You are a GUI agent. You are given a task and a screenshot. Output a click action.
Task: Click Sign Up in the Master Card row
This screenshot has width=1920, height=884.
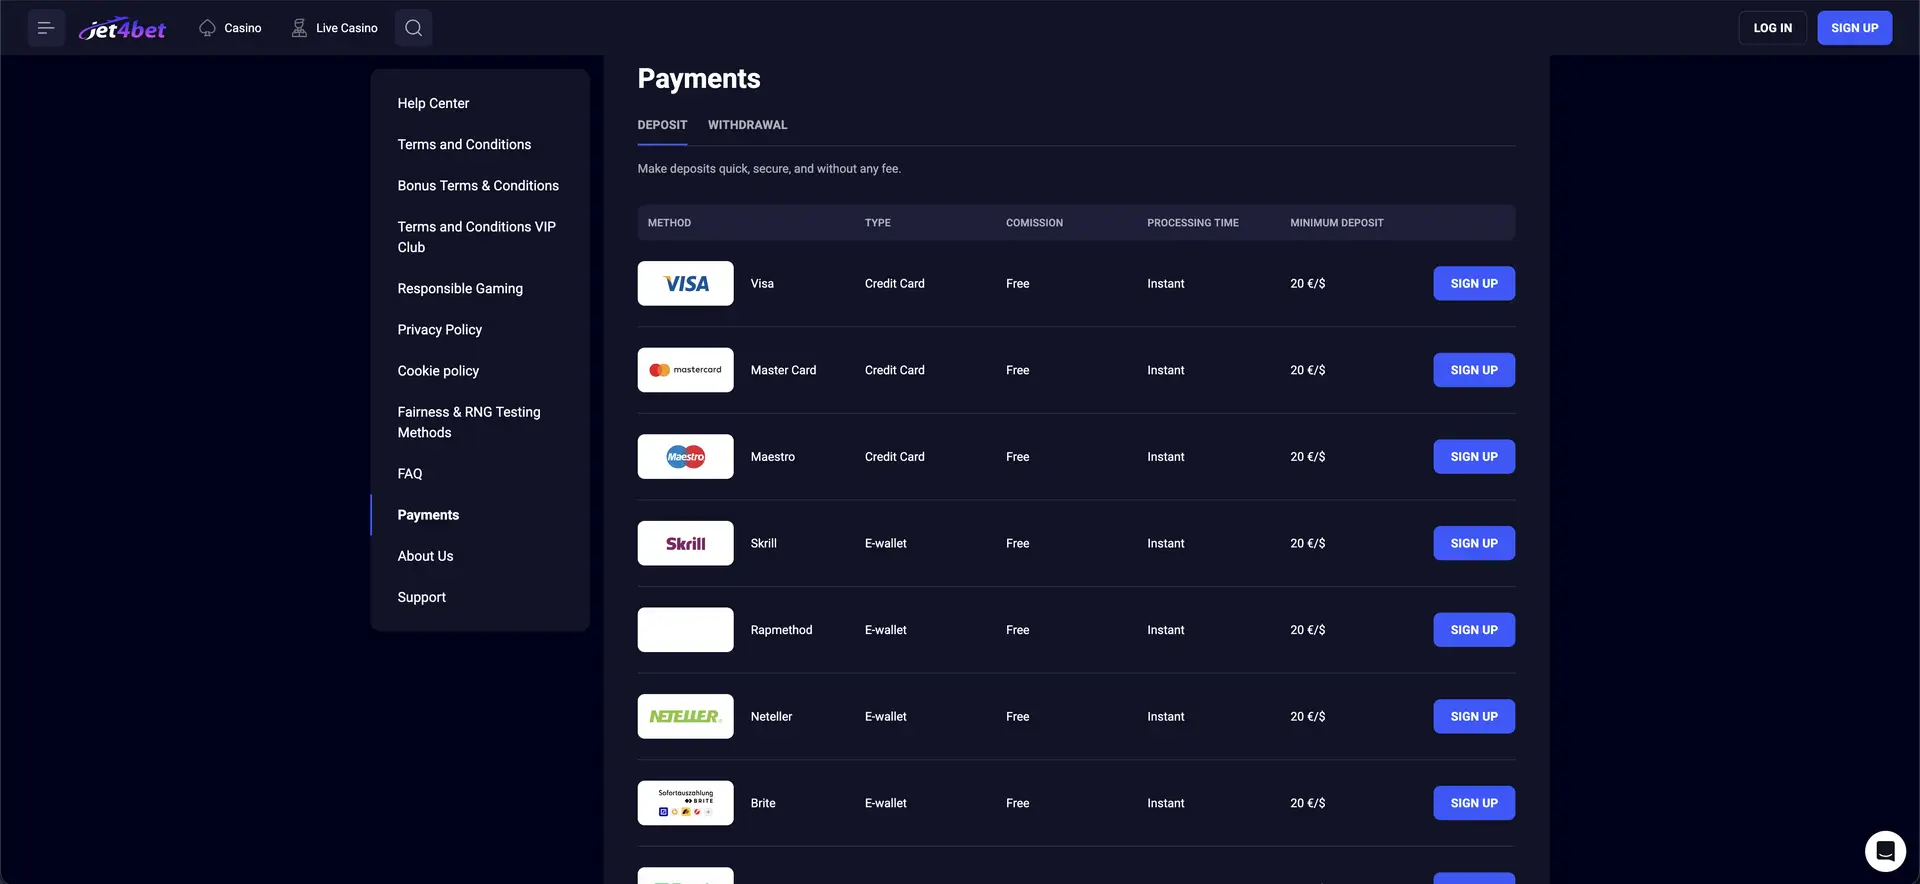[x=1474, y=370]
